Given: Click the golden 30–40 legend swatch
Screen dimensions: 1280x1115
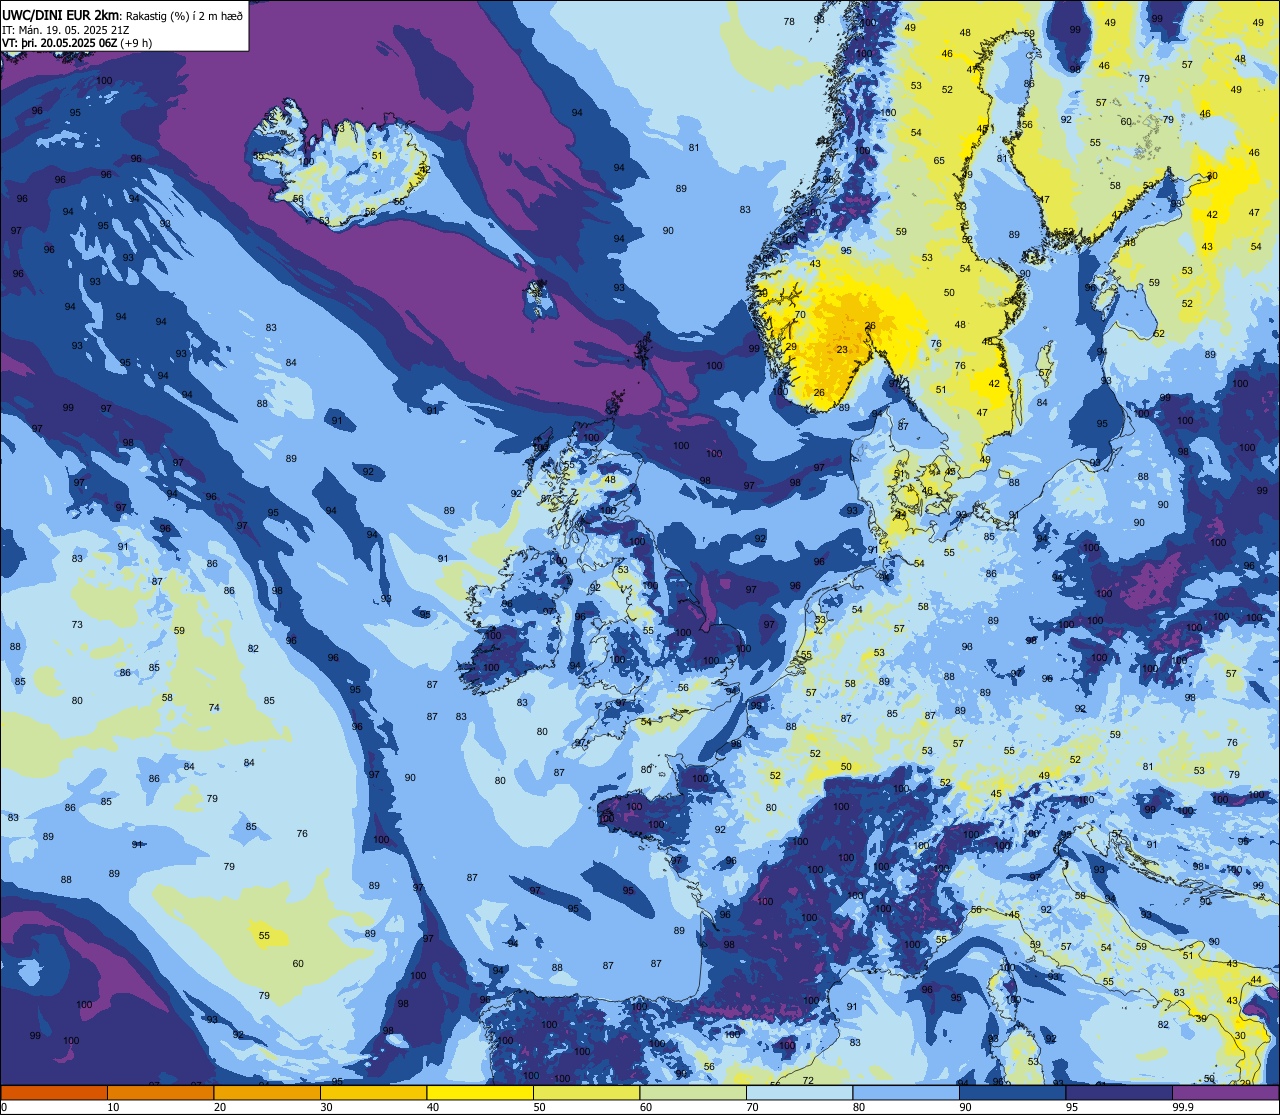Looking at the screenshot, I should [373, 1093].
